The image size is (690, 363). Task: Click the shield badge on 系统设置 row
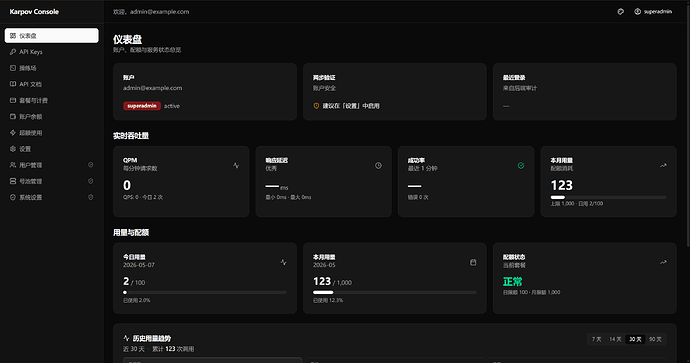pyautogui.click(x=91, y=198)
